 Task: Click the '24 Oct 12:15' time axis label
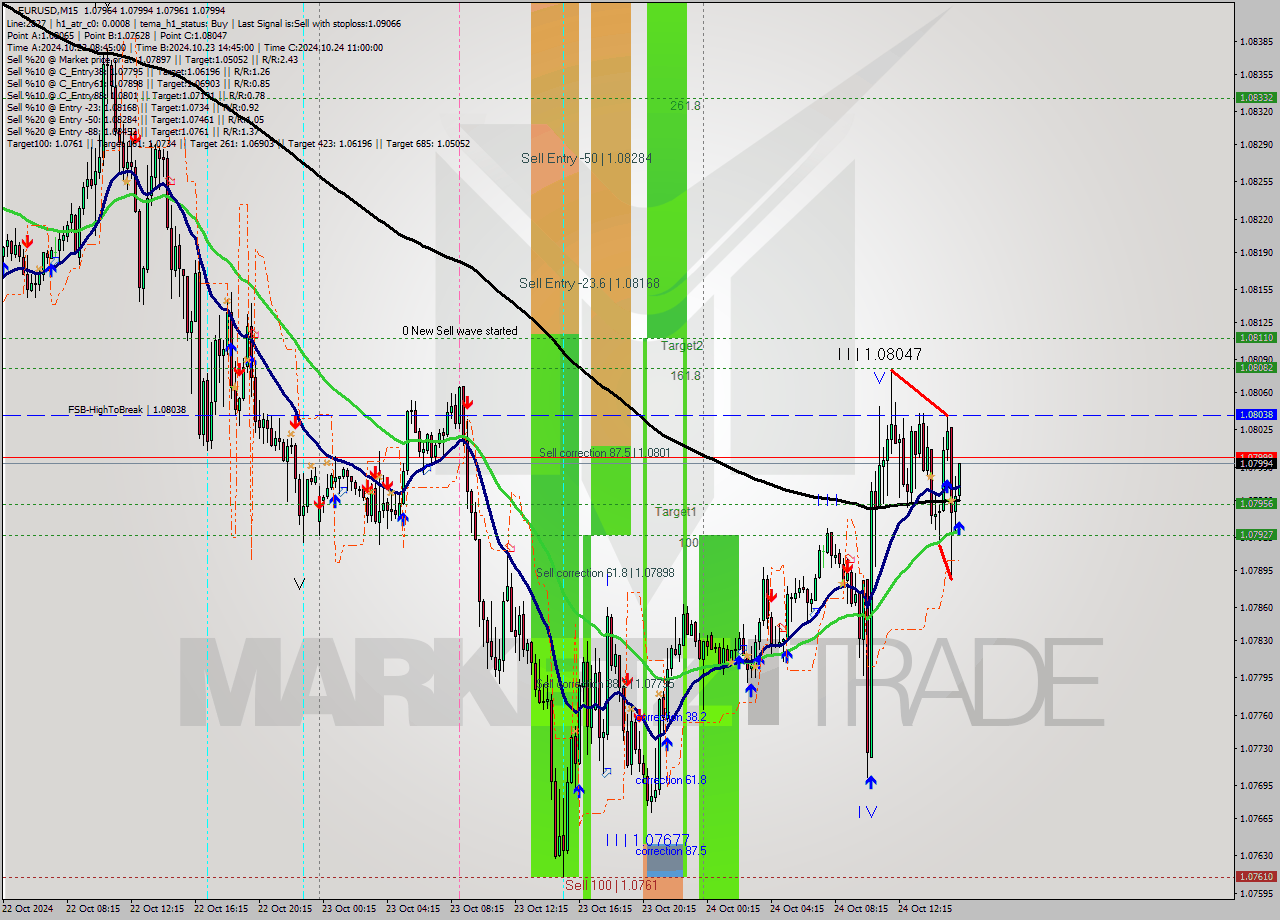tap(924, 909)
